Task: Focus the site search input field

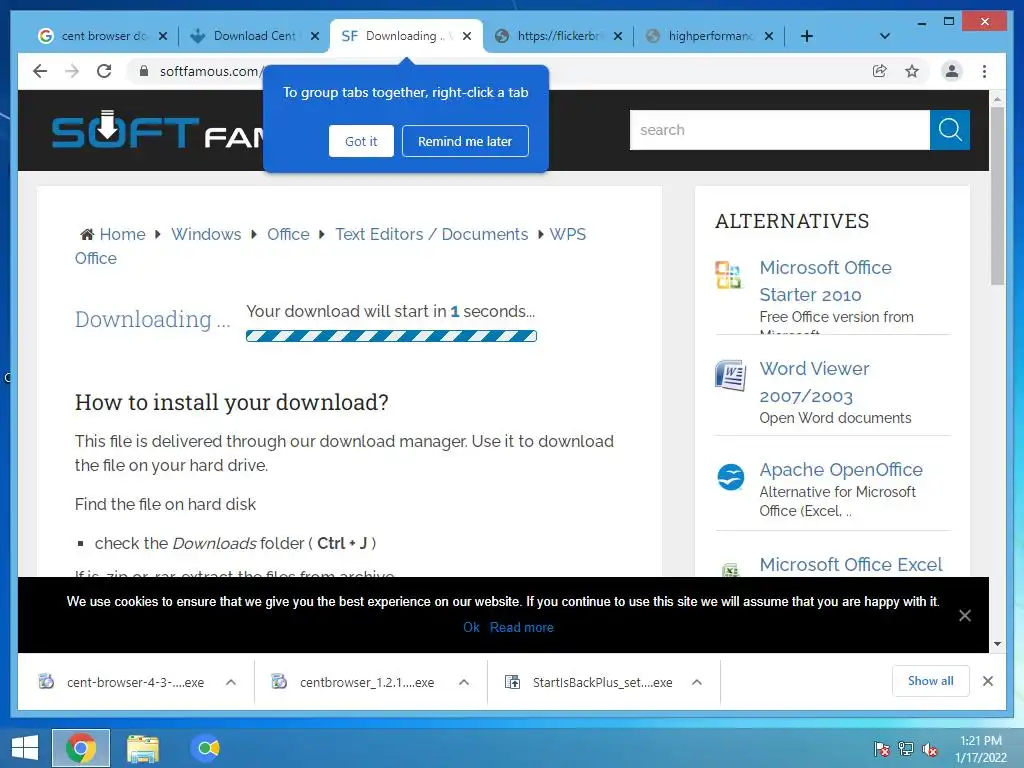Action: click(779, 130)
